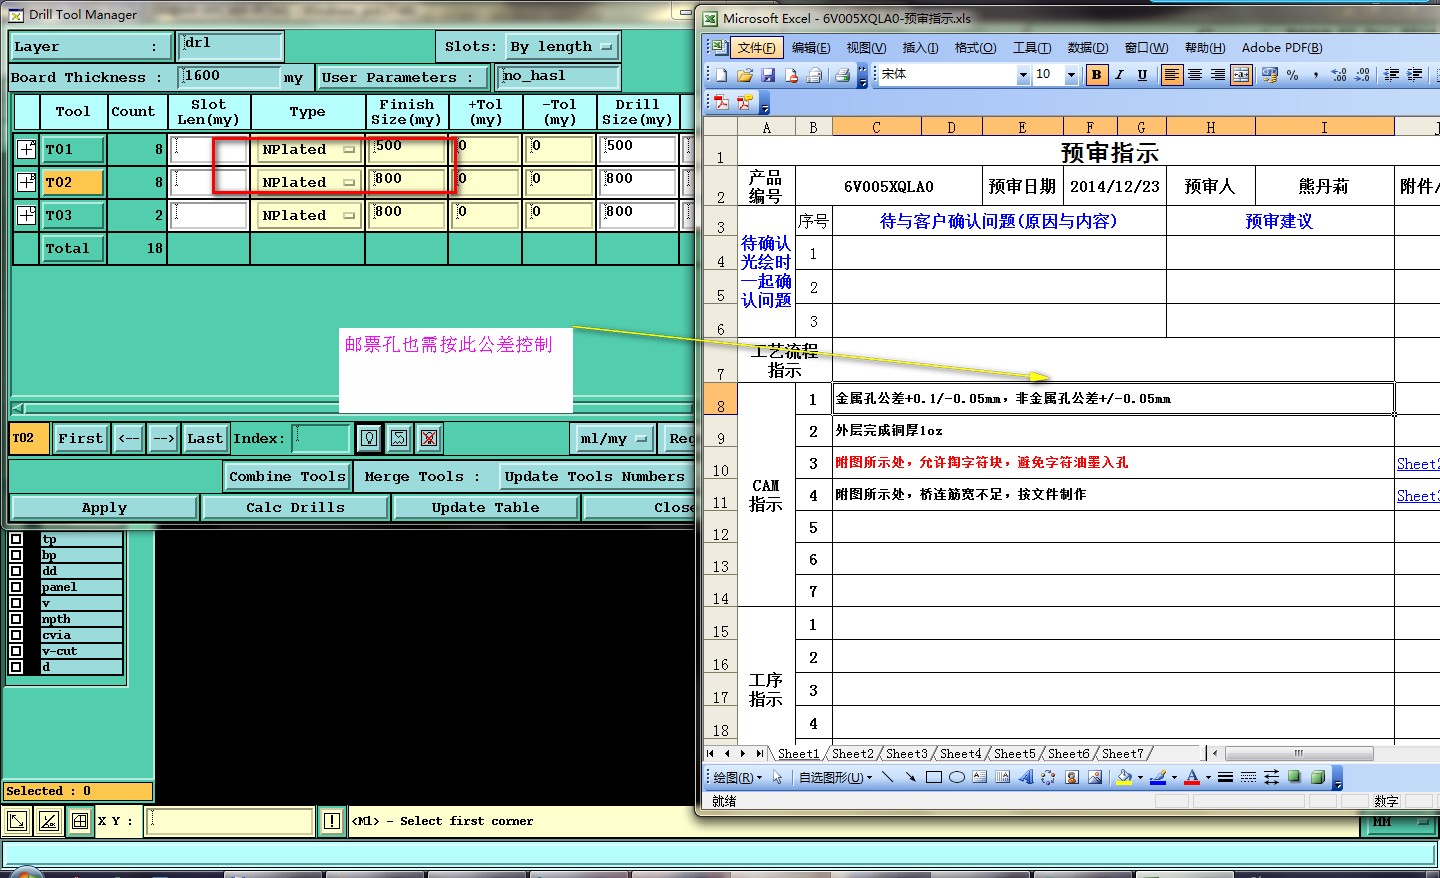Open the font name dropdown in Excel
This screenshot has height=878, width=1440.
pos(1023,75)
